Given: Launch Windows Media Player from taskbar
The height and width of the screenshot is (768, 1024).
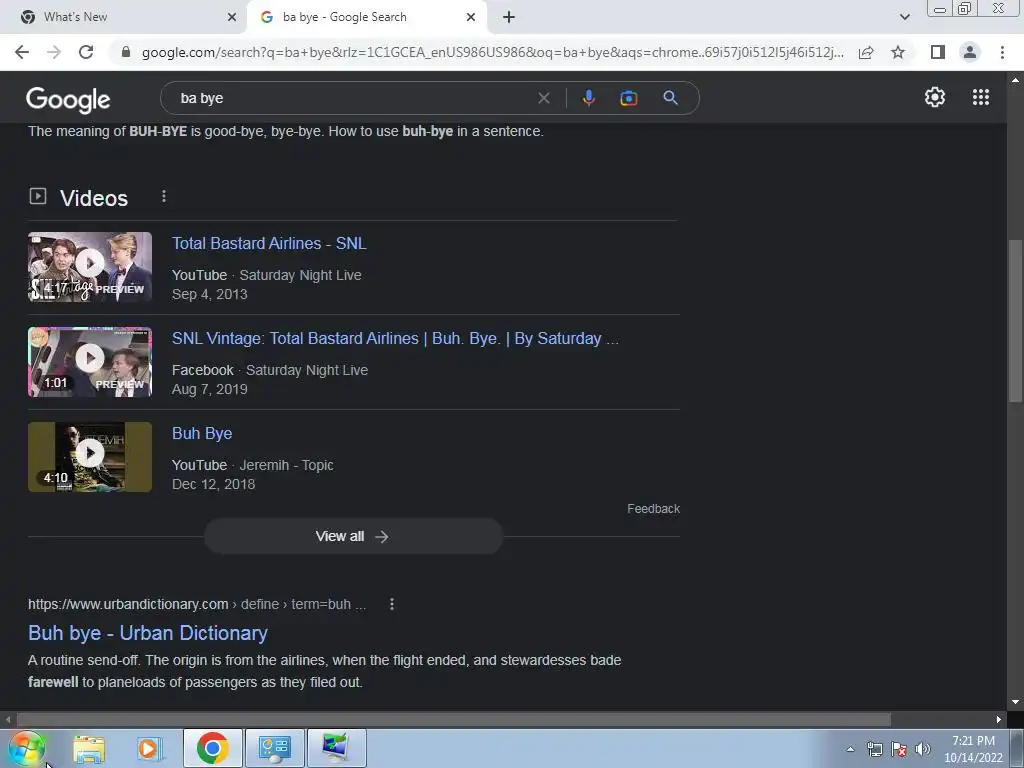Looking at the screenshot, I should coord(149,748).
